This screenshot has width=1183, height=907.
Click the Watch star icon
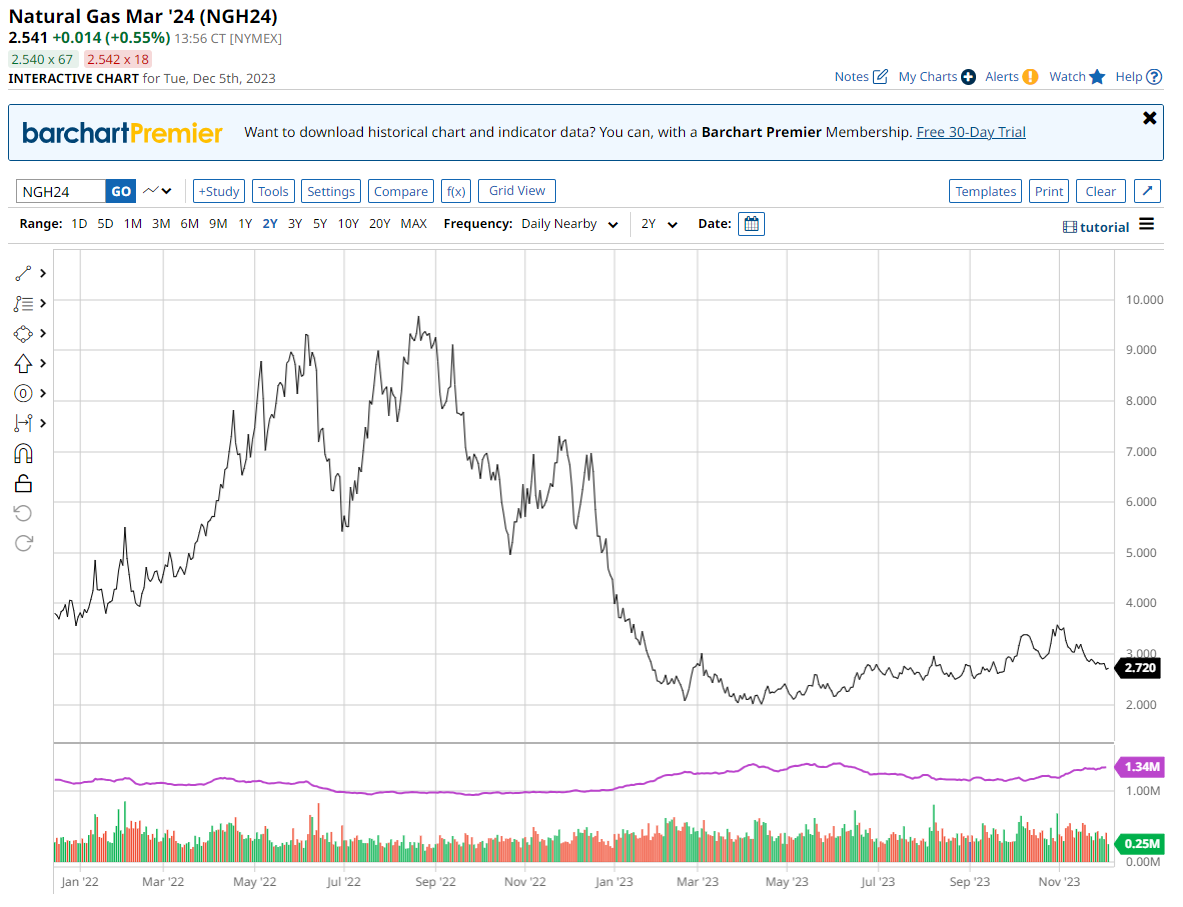tap(1097, 77)
